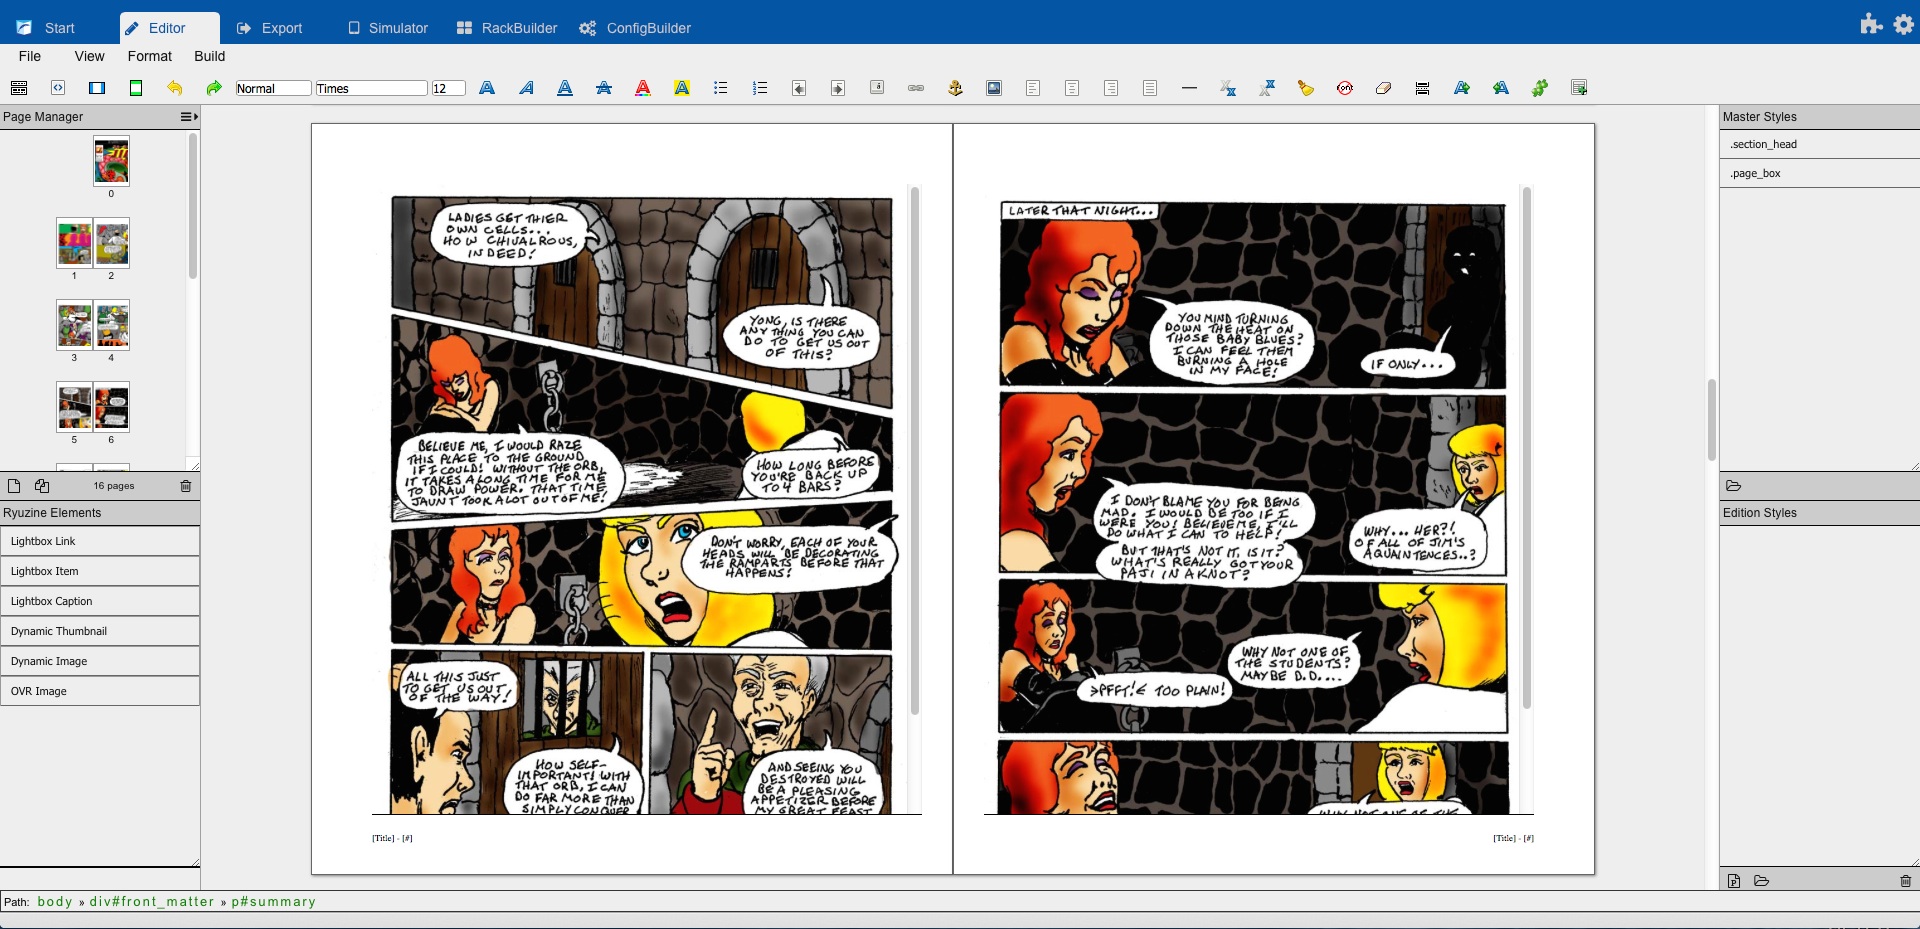Click the undo arrow icon

coord(175,88)
